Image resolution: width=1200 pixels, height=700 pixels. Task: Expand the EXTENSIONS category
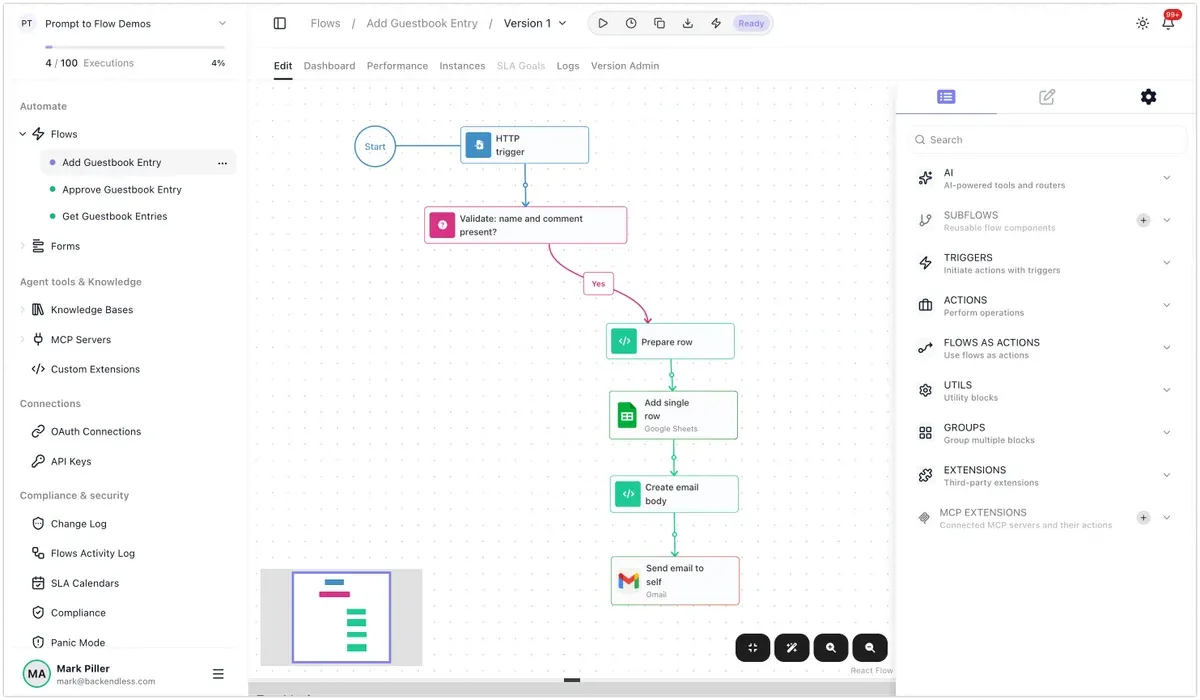(1167, 475)
